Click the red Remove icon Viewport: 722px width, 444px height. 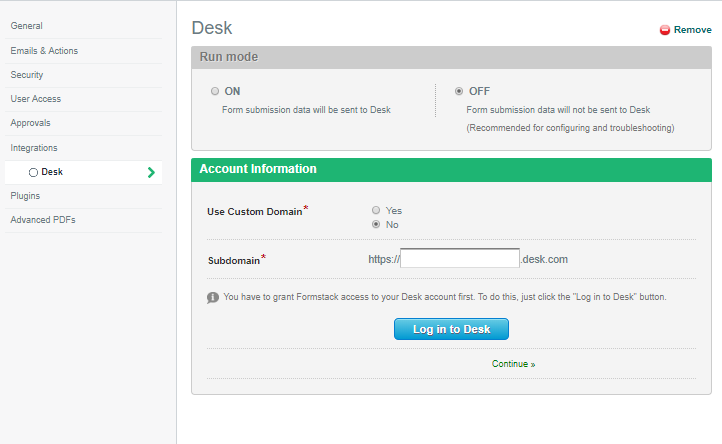(665, 30)
